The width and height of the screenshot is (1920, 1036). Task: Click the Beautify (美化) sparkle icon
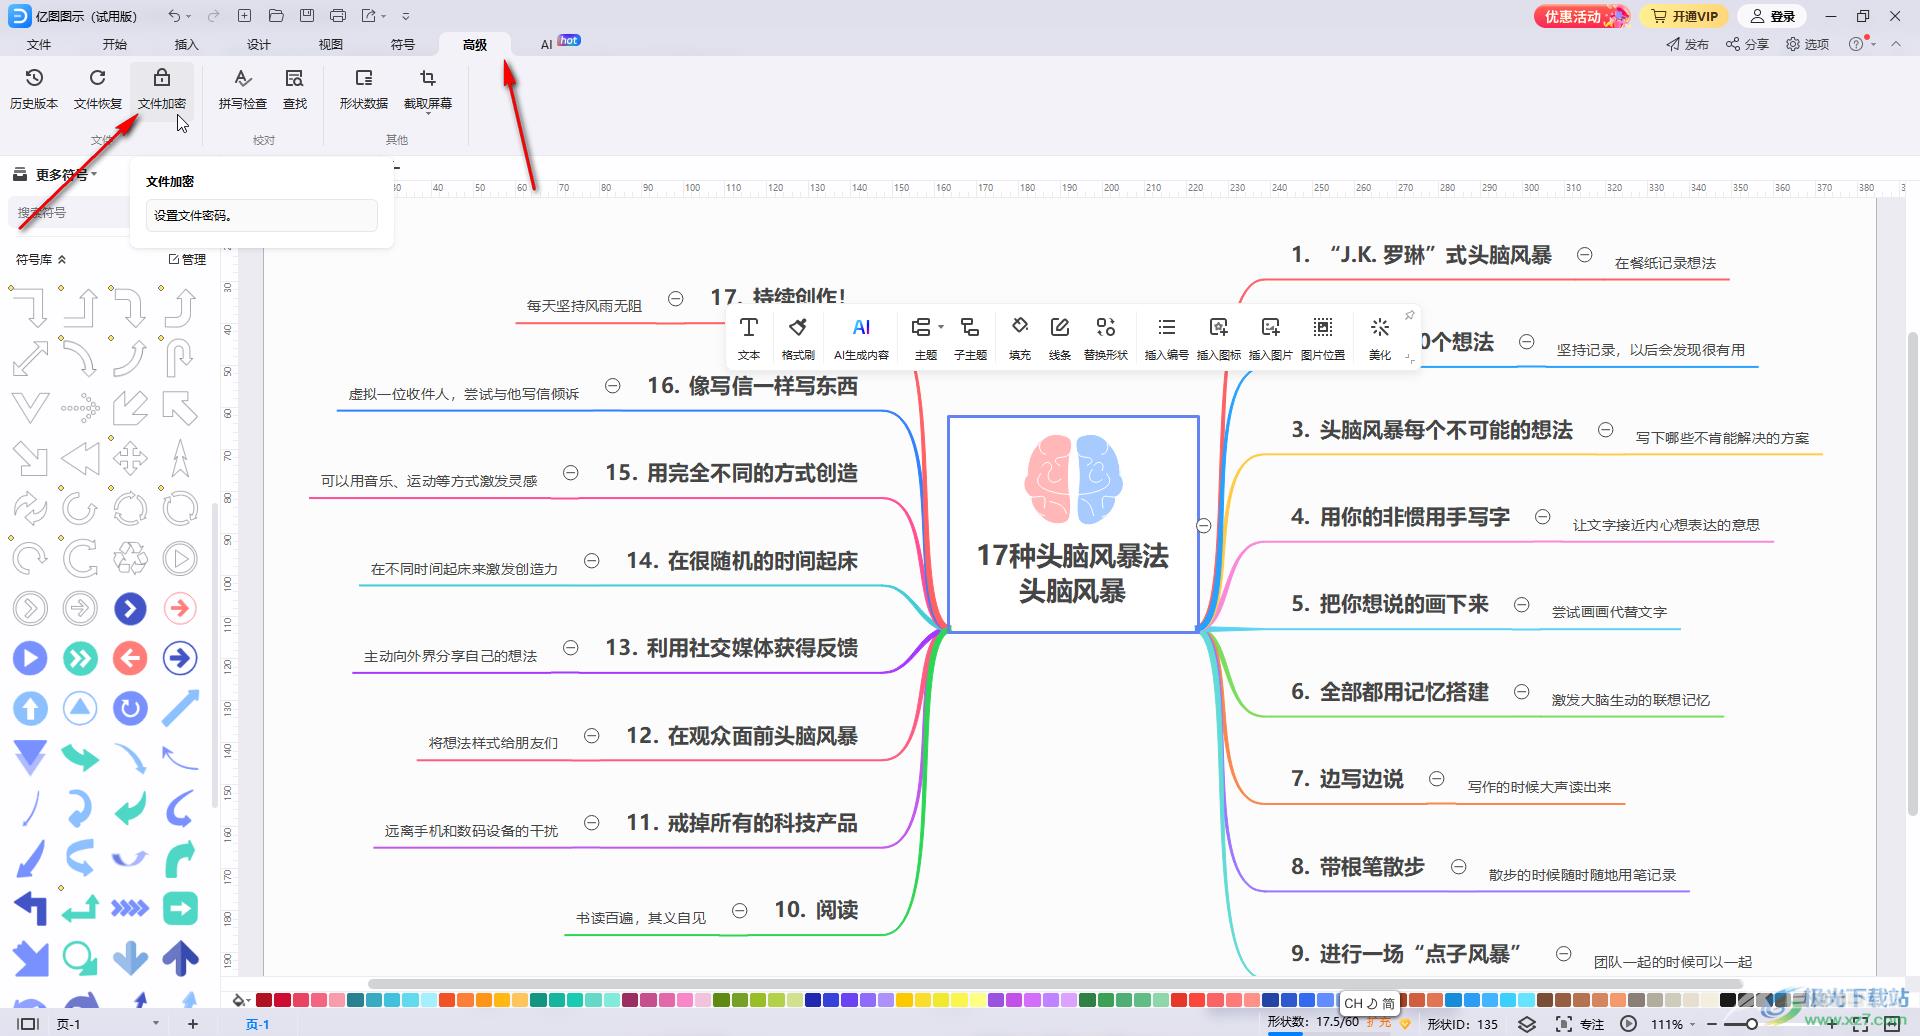coord(1380,327)
